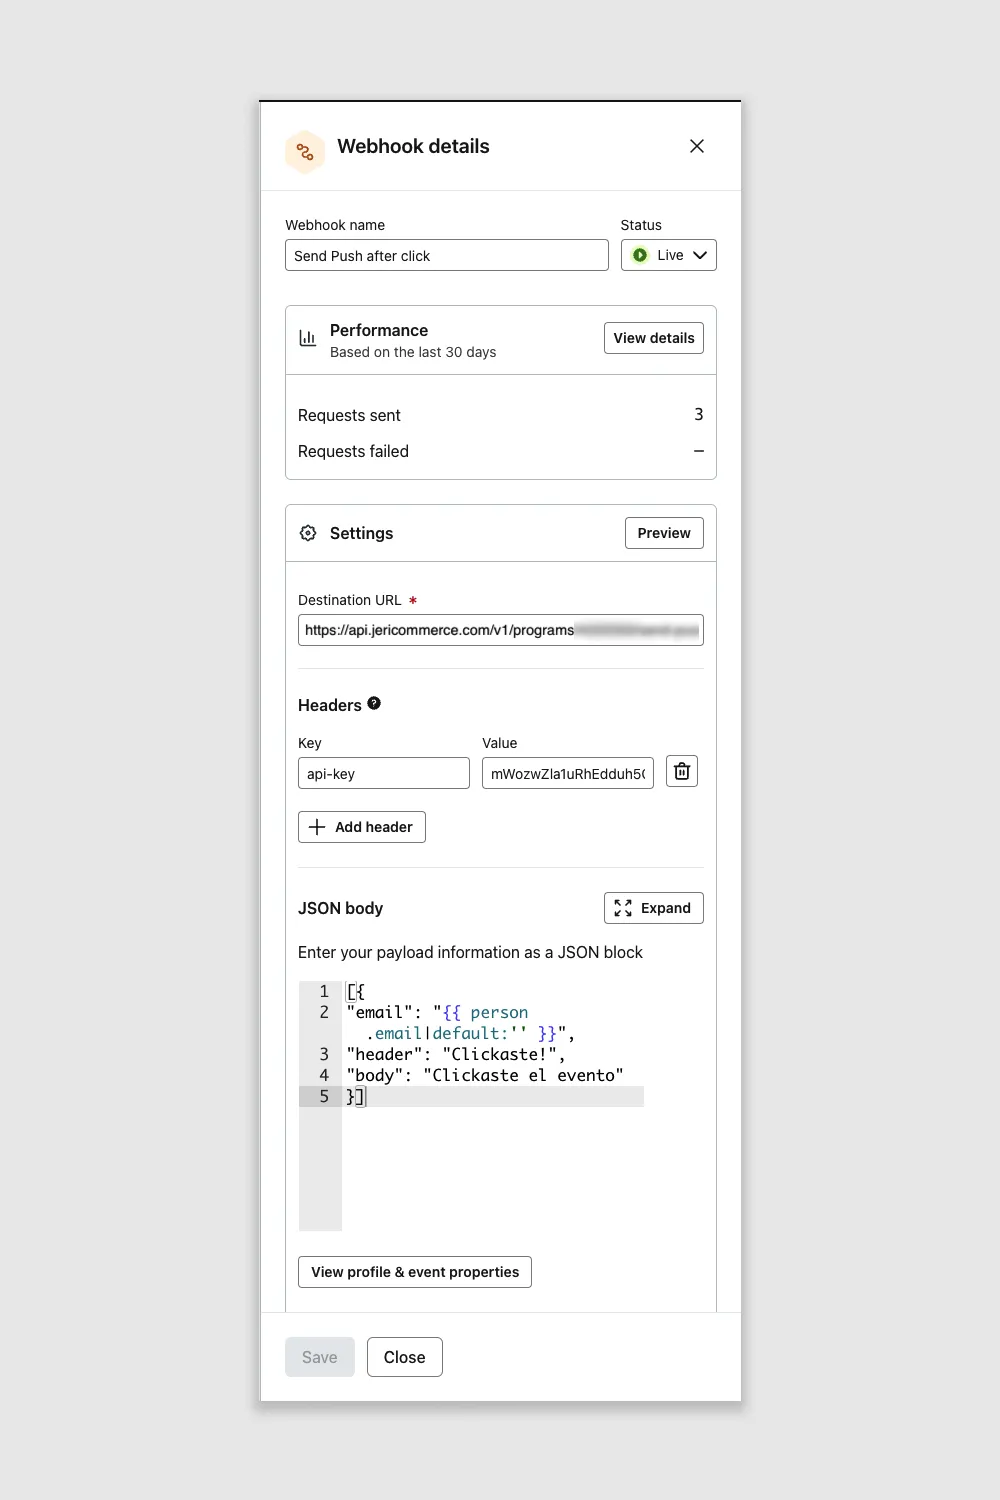
Task: Delete the api-key header with trash icon
Action: point(682,771)
